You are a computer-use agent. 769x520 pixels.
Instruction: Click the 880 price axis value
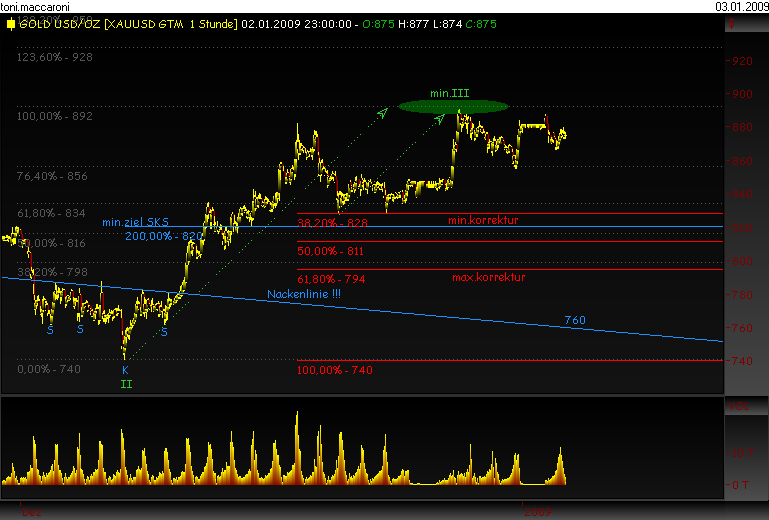pyautogui.click(x=742, y=127)
